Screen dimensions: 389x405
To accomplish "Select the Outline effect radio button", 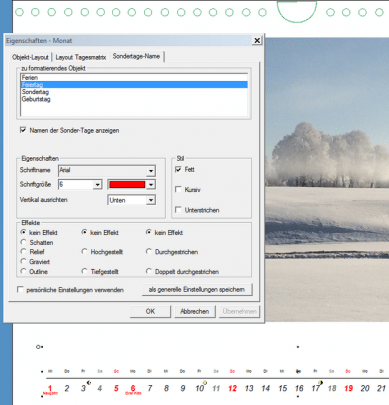I will pos(23,271).
